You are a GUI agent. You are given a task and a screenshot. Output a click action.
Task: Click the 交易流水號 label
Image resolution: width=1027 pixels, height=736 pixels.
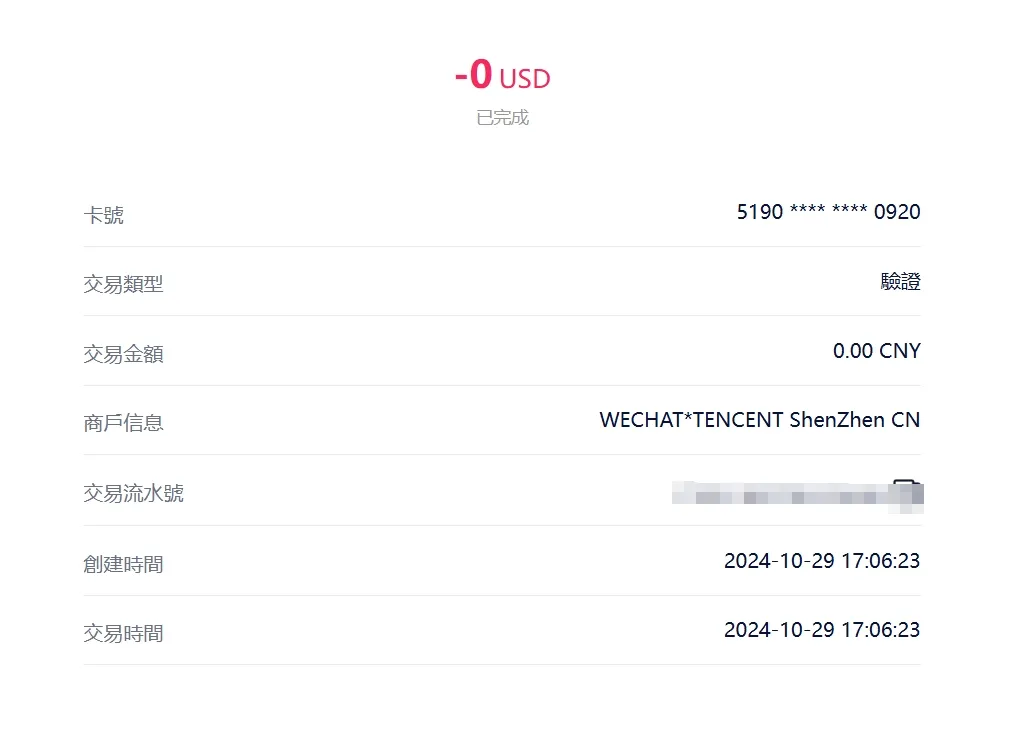[x=133, y=493]
